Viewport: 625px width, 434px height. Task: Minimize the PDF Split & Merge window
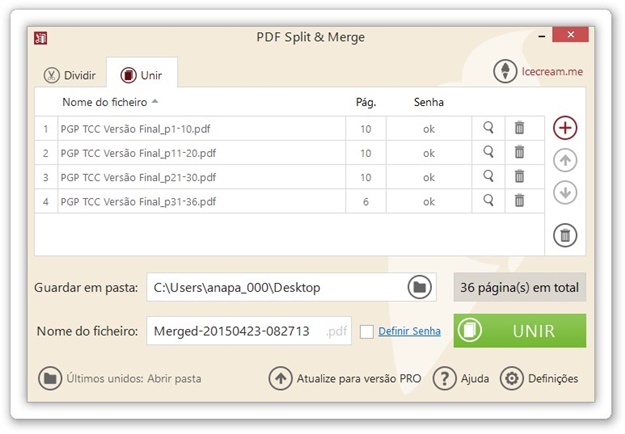coord(541,36)
